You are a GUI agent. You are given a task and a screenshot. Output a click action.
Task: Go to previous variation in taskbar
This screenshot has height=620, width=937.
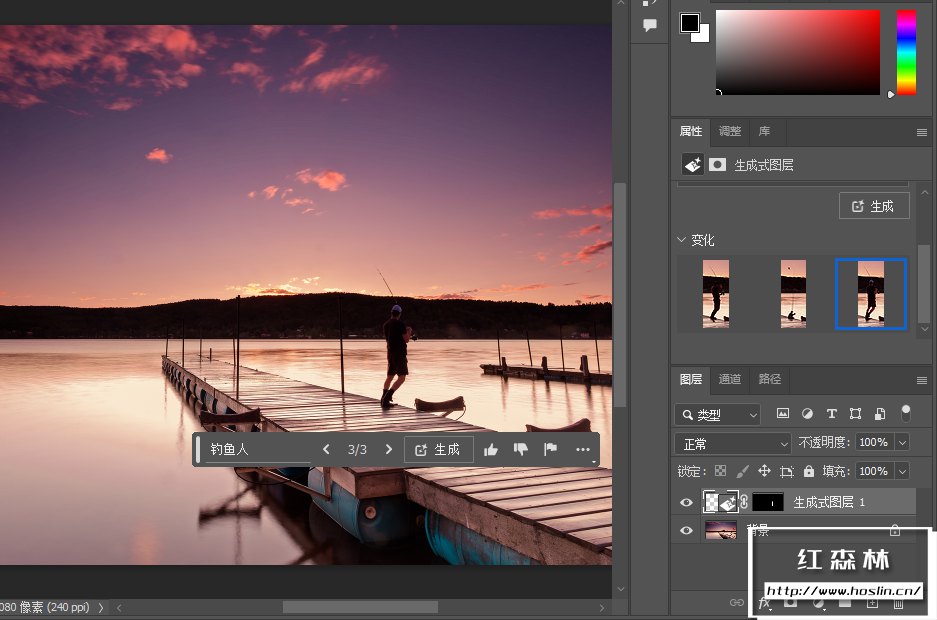[x=326, y=450]
